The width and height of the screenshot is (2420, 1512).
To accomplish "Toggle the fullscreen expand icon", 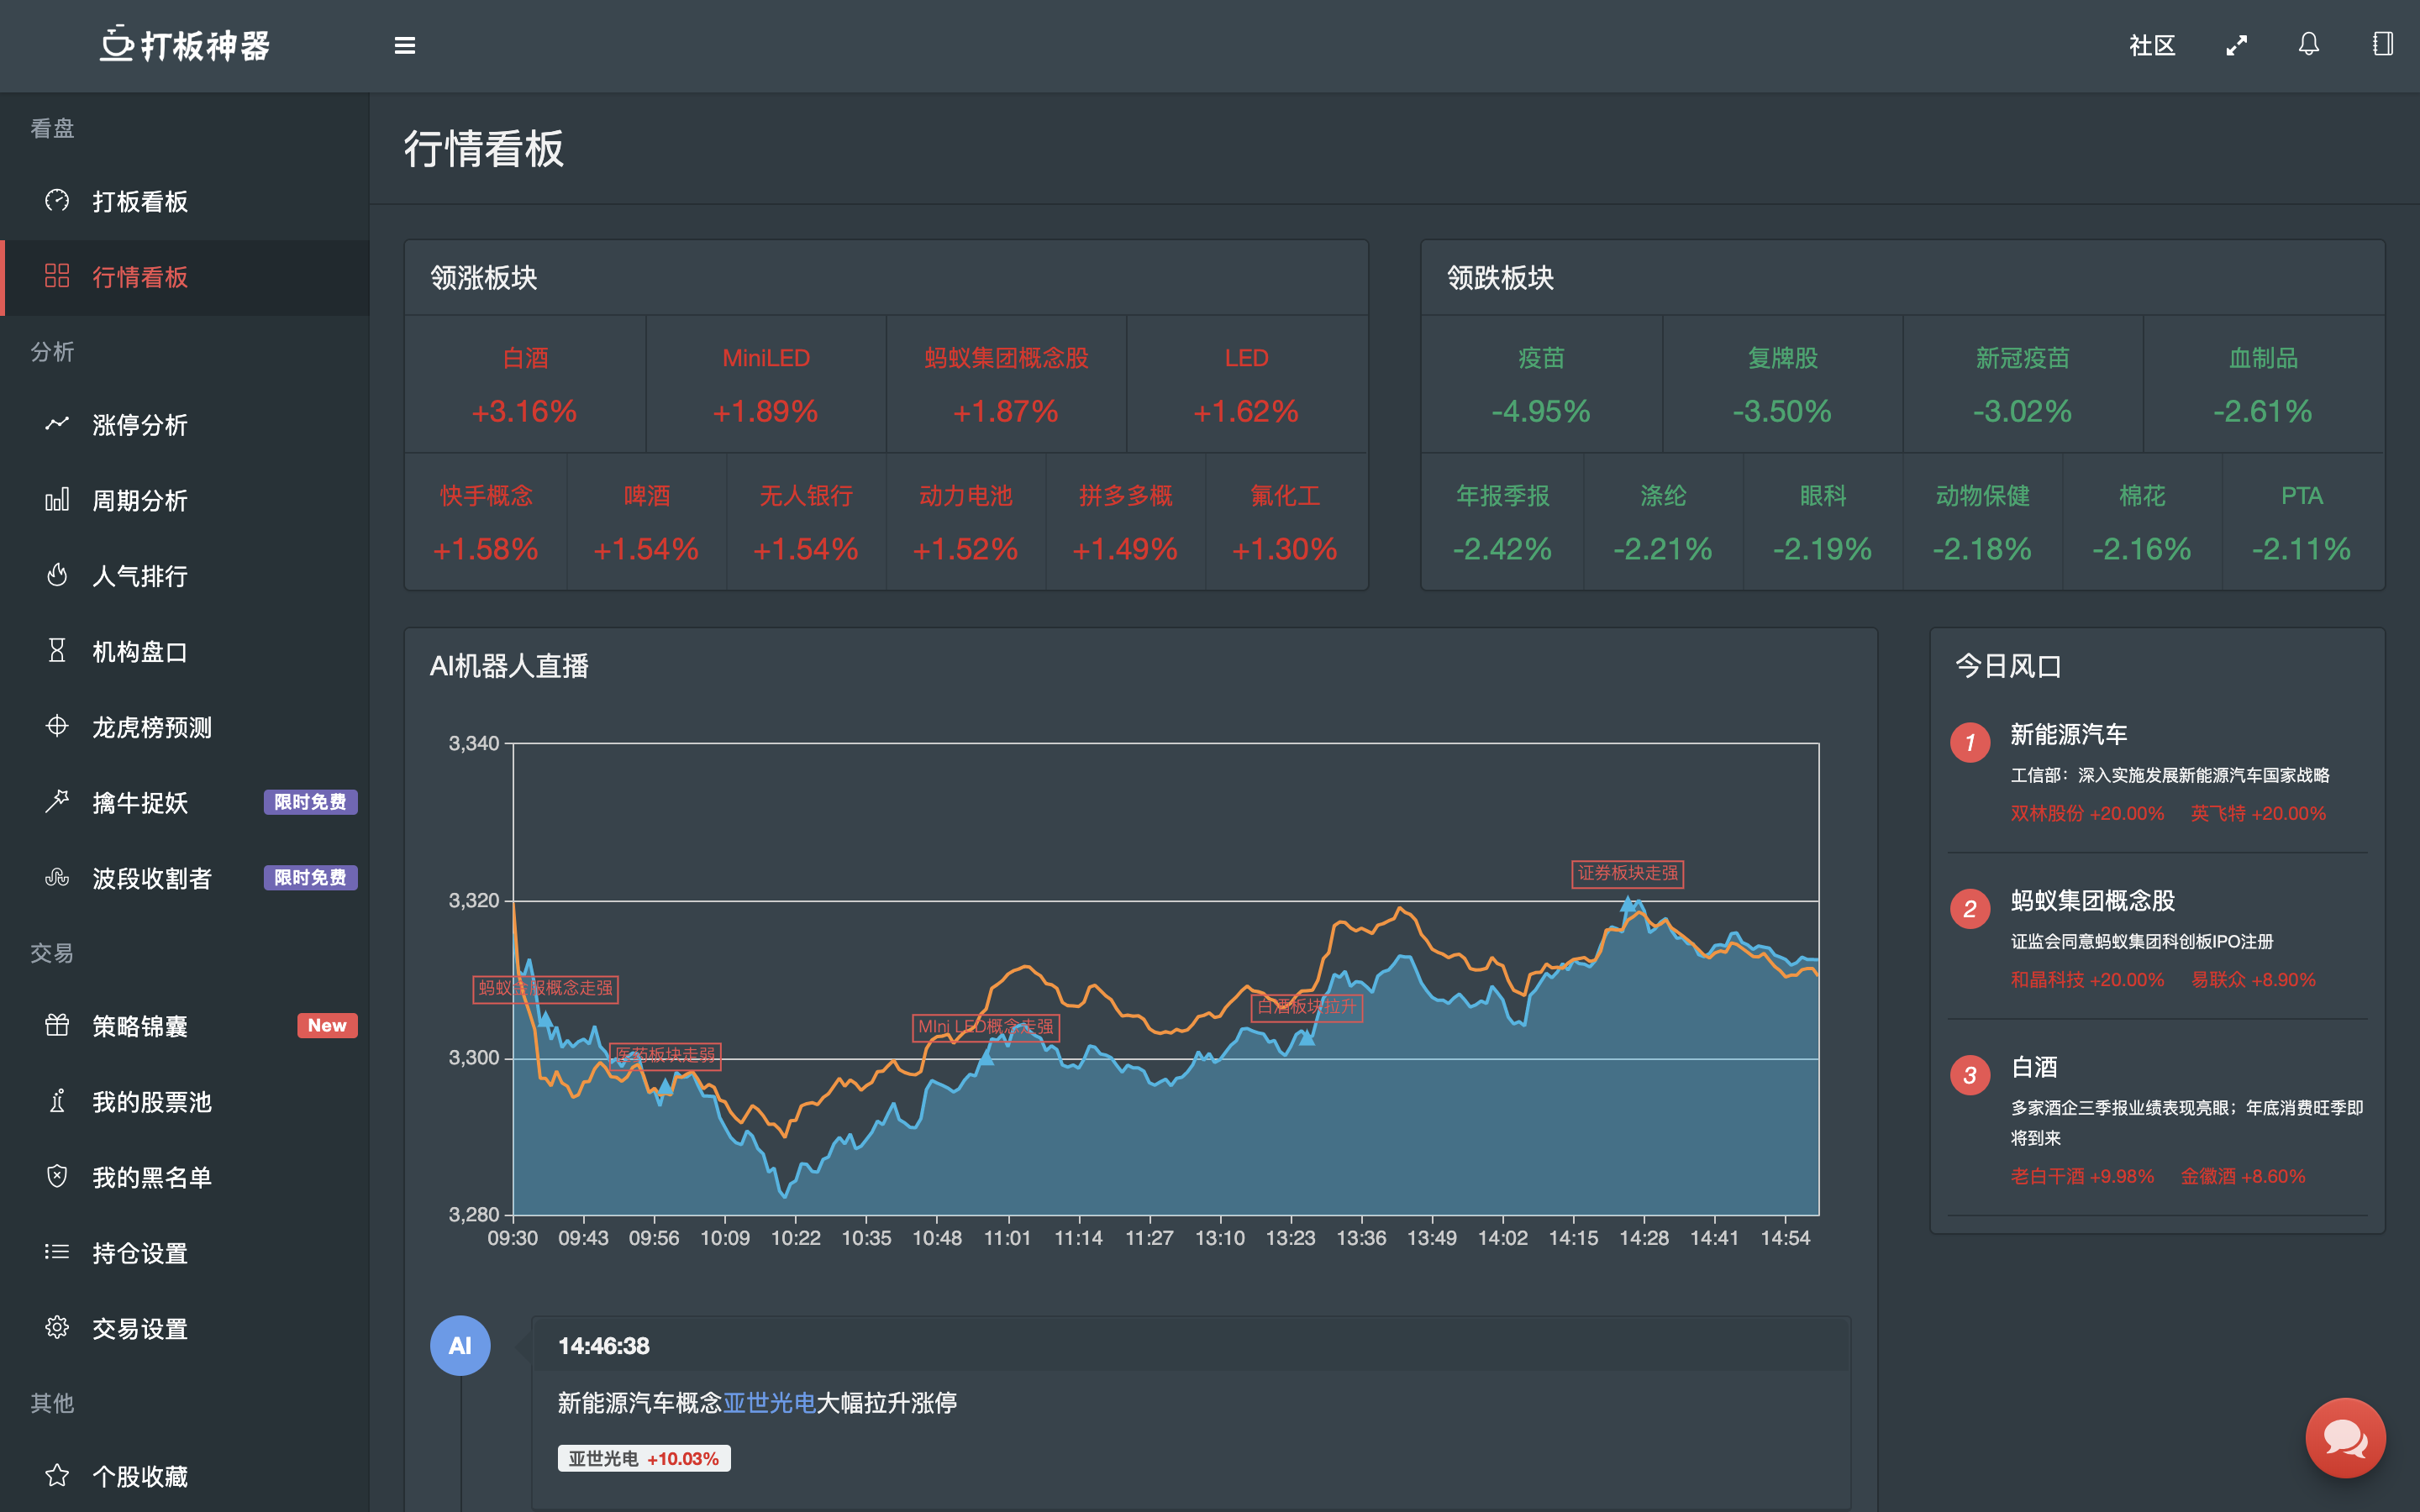I will (2236, 46).
